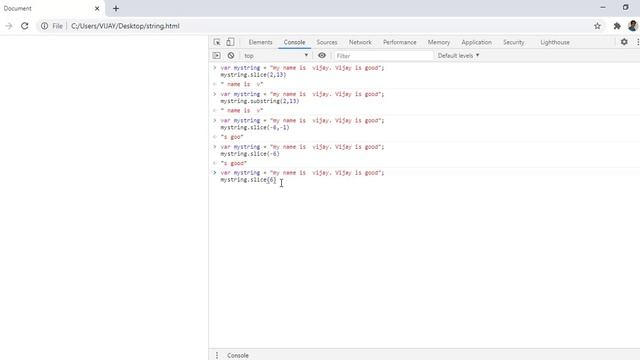Switch to the Console tab
The height and width of the screenshot is (360, 640).
tap(294, 42)
